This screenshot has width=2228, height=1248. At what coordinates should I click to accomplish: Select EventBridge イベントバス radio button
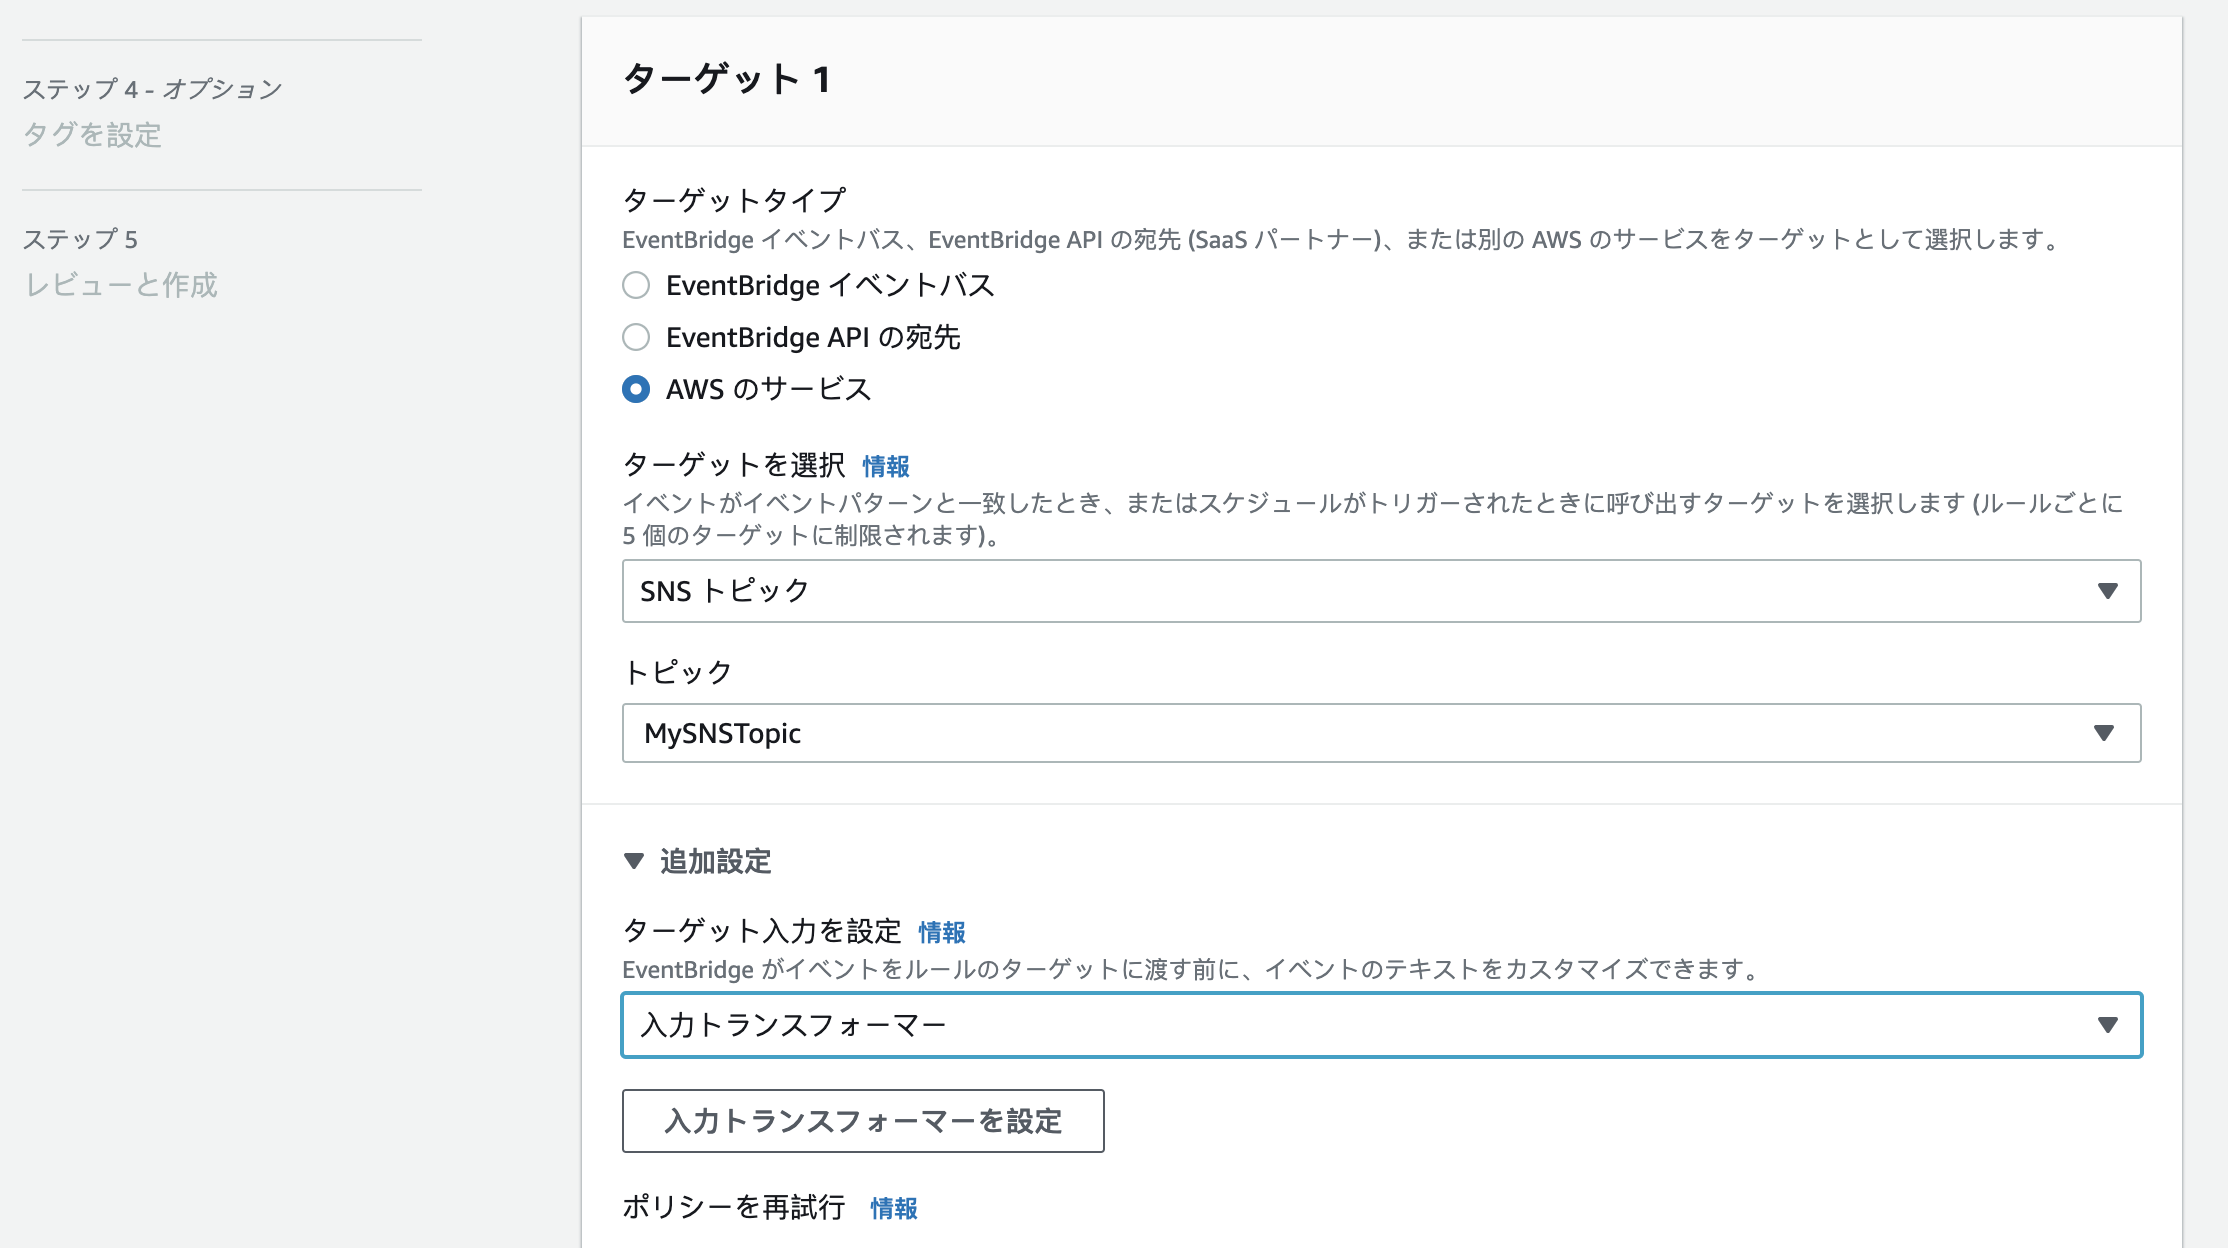click(636, 286)
